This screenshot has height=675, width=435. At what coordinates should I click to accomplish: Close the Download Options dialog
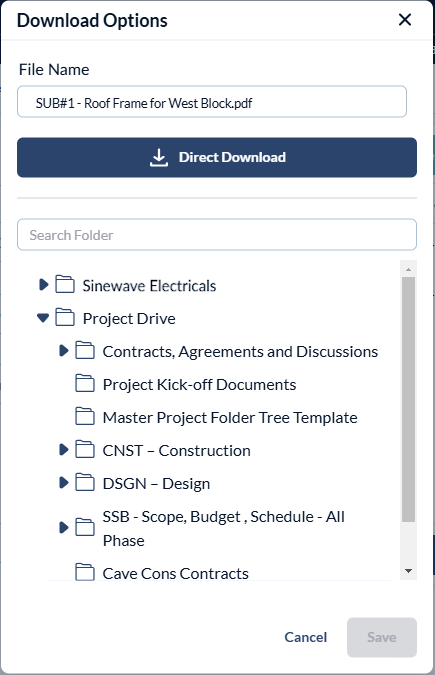[x=405, y=20]
